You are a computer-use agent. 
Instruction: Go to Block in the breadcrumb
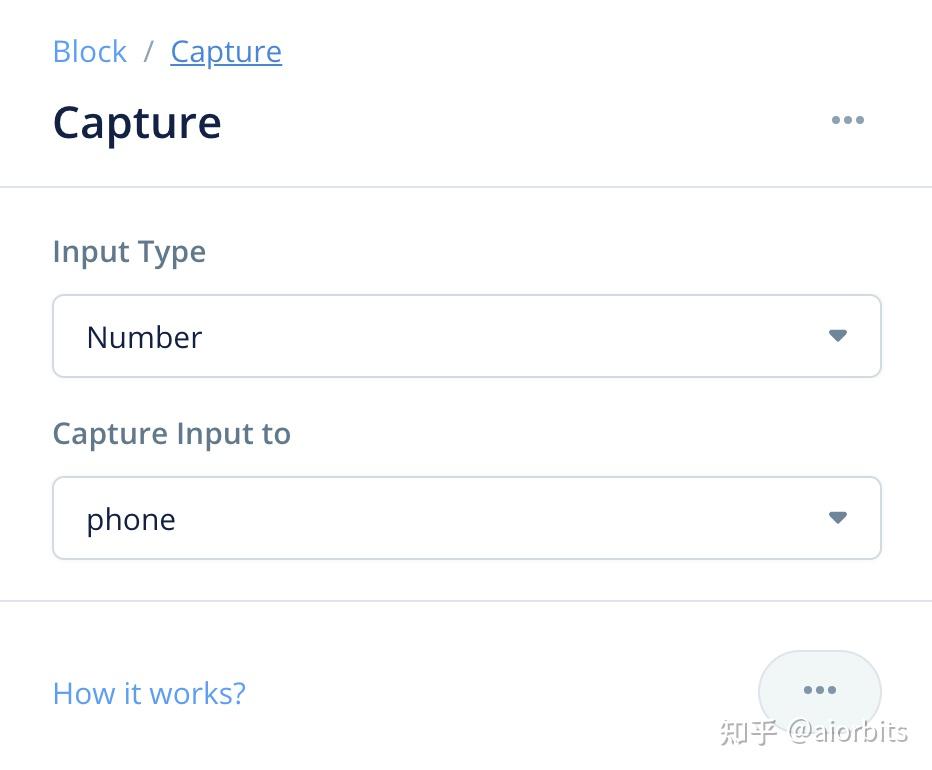point(89,52)
